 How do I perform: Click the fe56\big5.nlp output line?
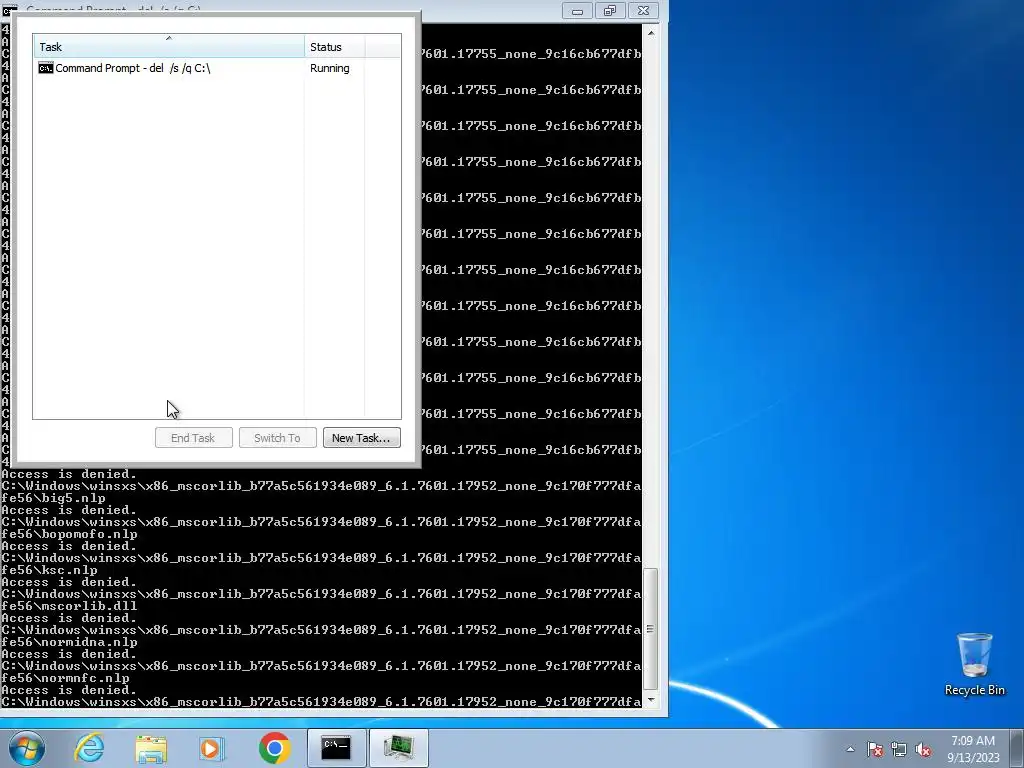pos(54,498)
